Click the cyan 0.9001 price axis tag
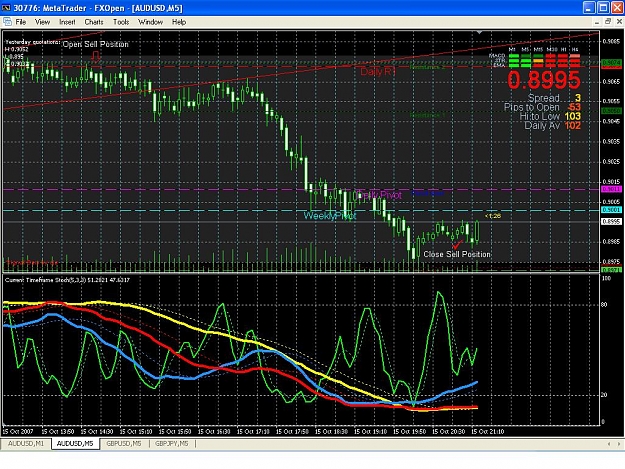 coord(611,210)
